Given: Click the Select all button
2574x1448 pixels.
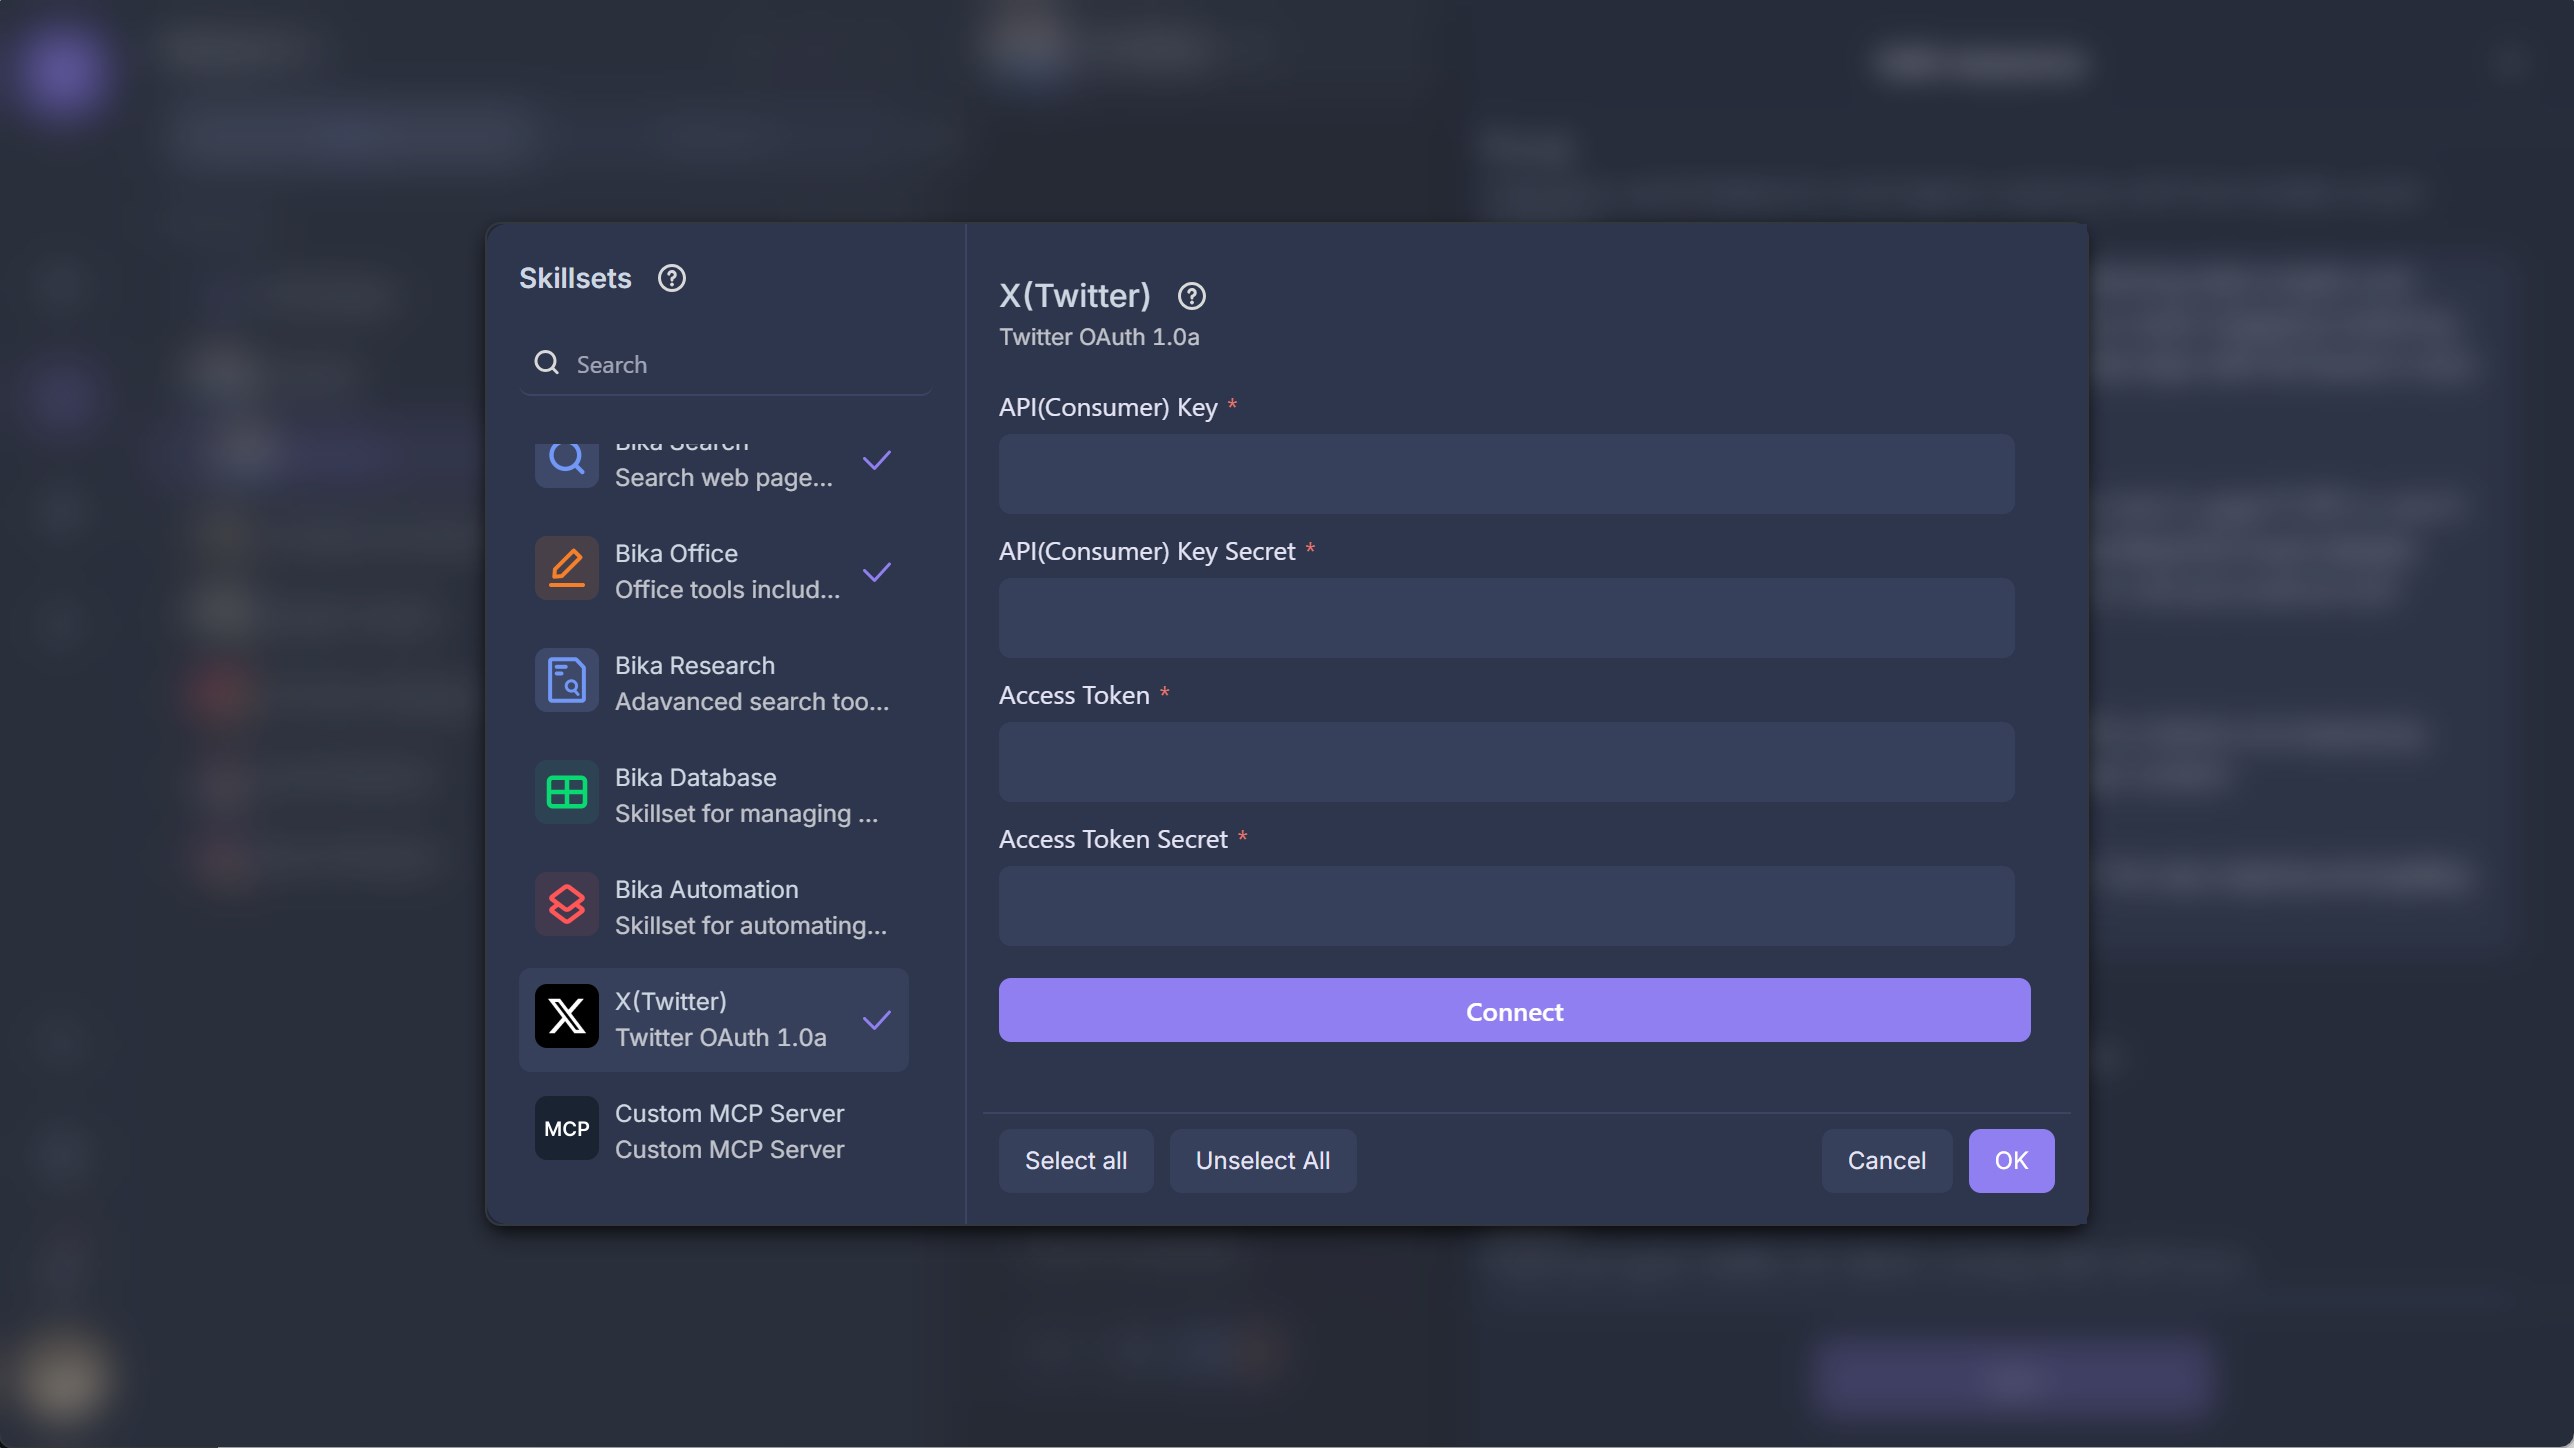Looking at the screenshot, I should [x=1076, y=1161].
